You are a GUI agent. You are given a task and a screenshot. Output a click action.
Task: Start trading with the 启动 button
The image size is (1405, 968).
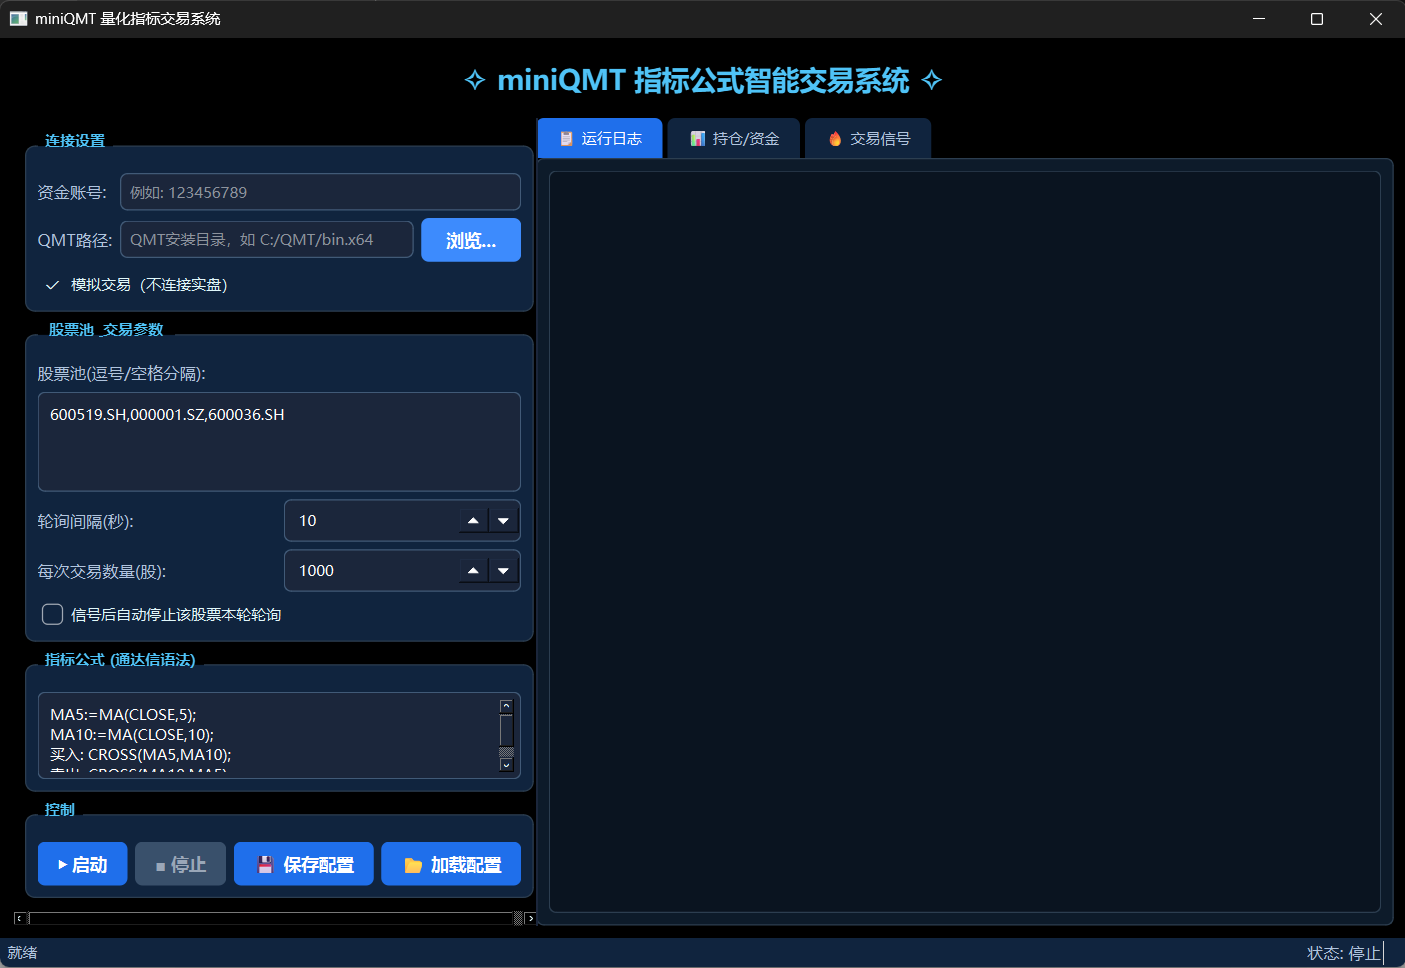click(82, 864)
